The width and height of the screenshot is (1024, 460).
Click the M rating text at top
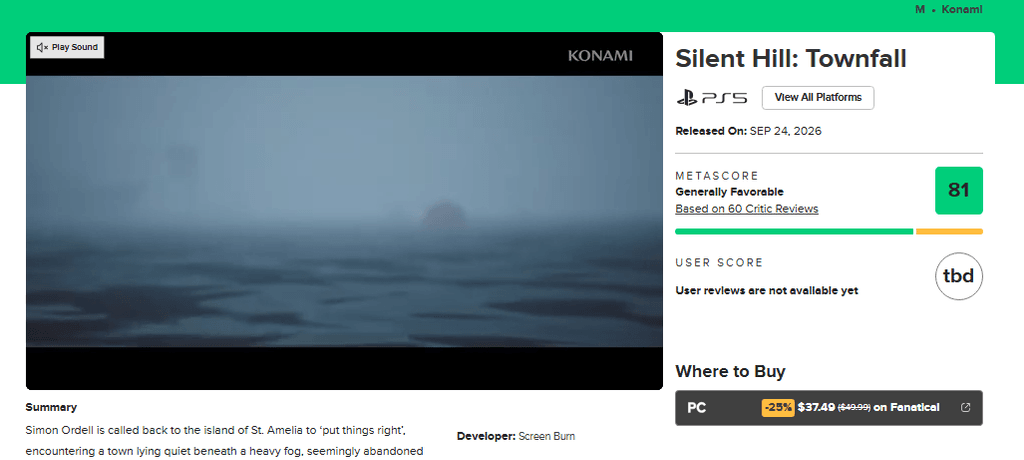pos(920,10)
